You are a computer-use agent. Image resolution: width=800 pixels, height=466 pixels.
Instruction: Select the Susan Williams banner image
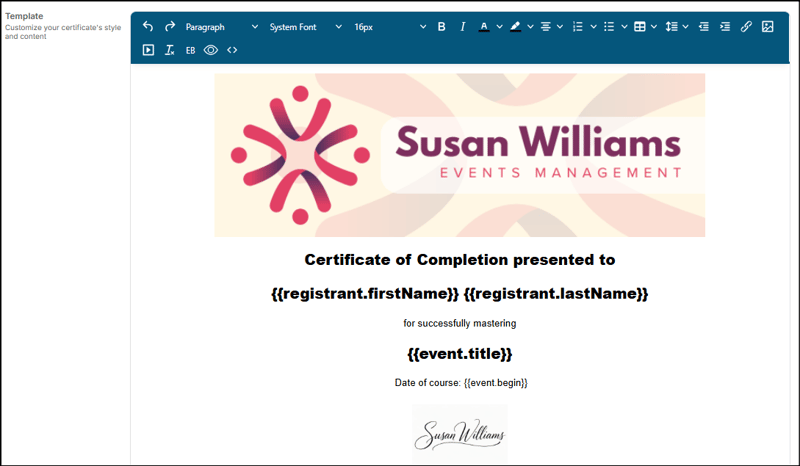coord(460,155)
